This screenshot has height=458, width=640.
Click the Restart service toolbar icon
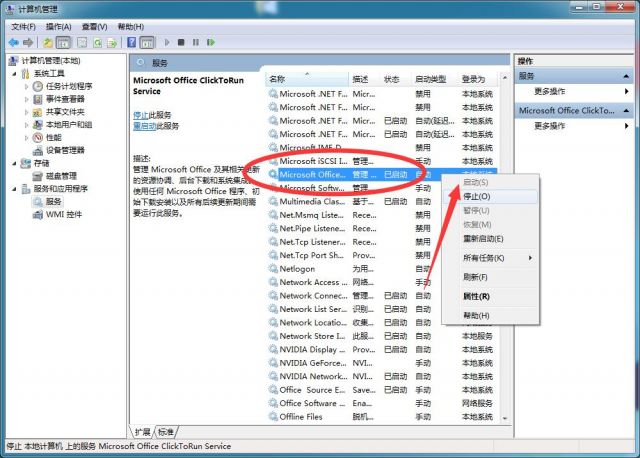[x=211, y=42]
